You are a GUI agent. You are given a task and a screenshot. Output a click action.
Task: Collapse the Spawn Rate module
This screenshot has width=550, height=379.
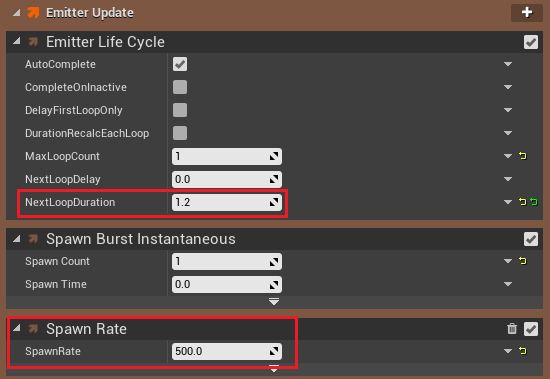pos(16,329)
